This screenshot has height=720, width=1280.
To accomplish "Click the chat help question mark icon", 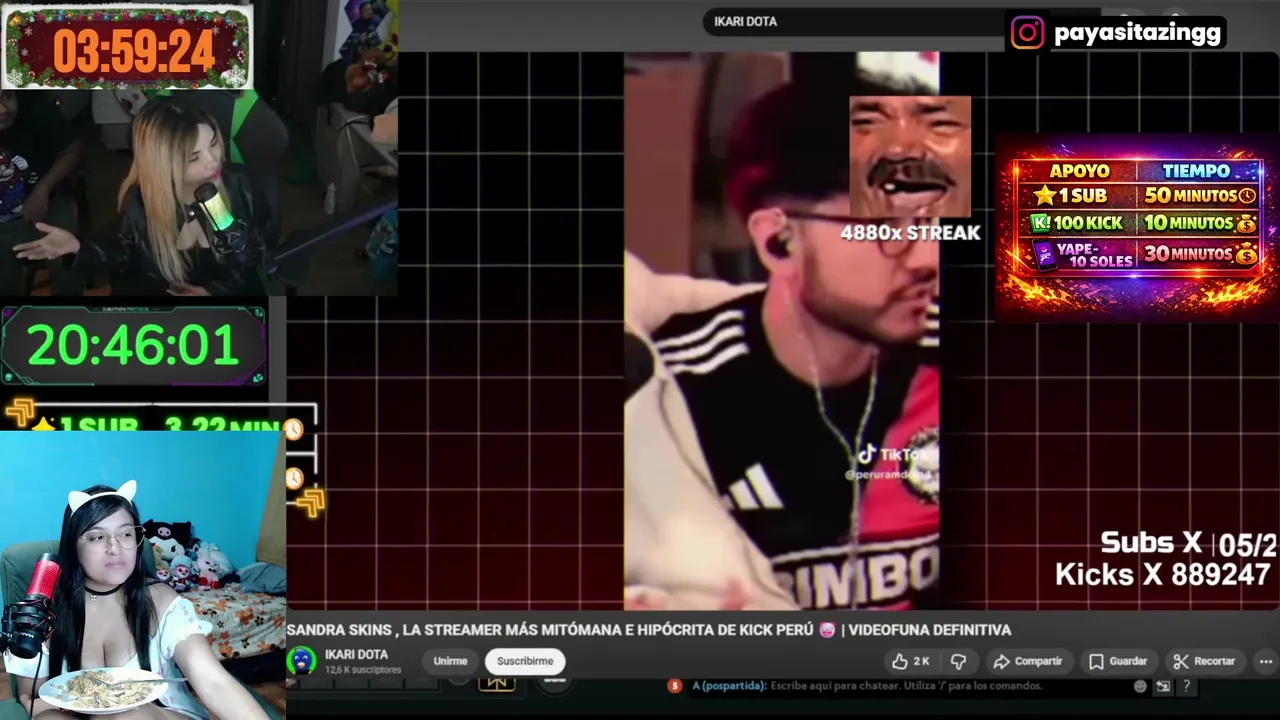I will coord(1186,686).
